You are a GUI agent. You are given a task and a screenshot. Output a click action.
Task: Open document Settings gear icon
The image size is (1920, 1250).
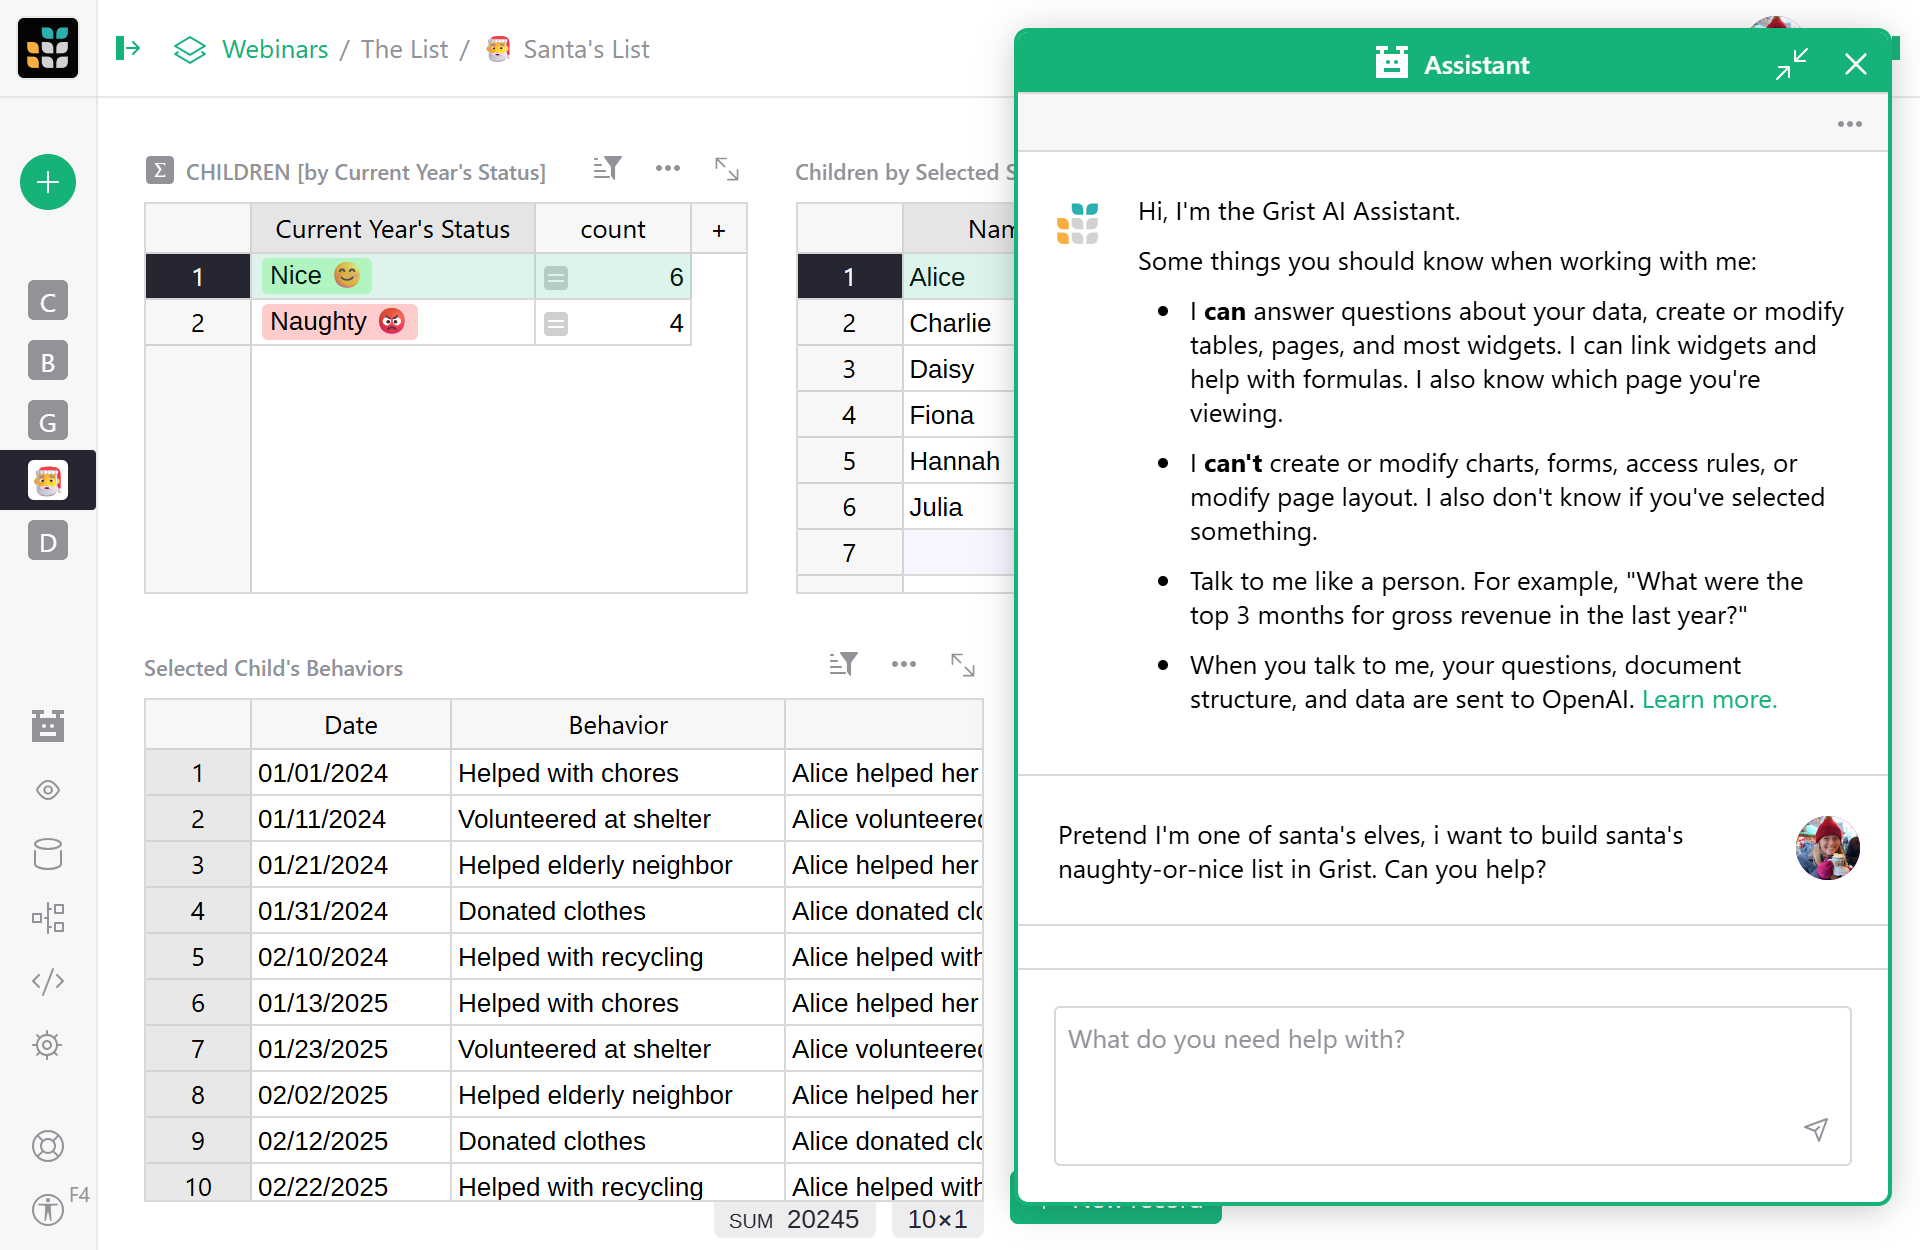point(47,1045)
